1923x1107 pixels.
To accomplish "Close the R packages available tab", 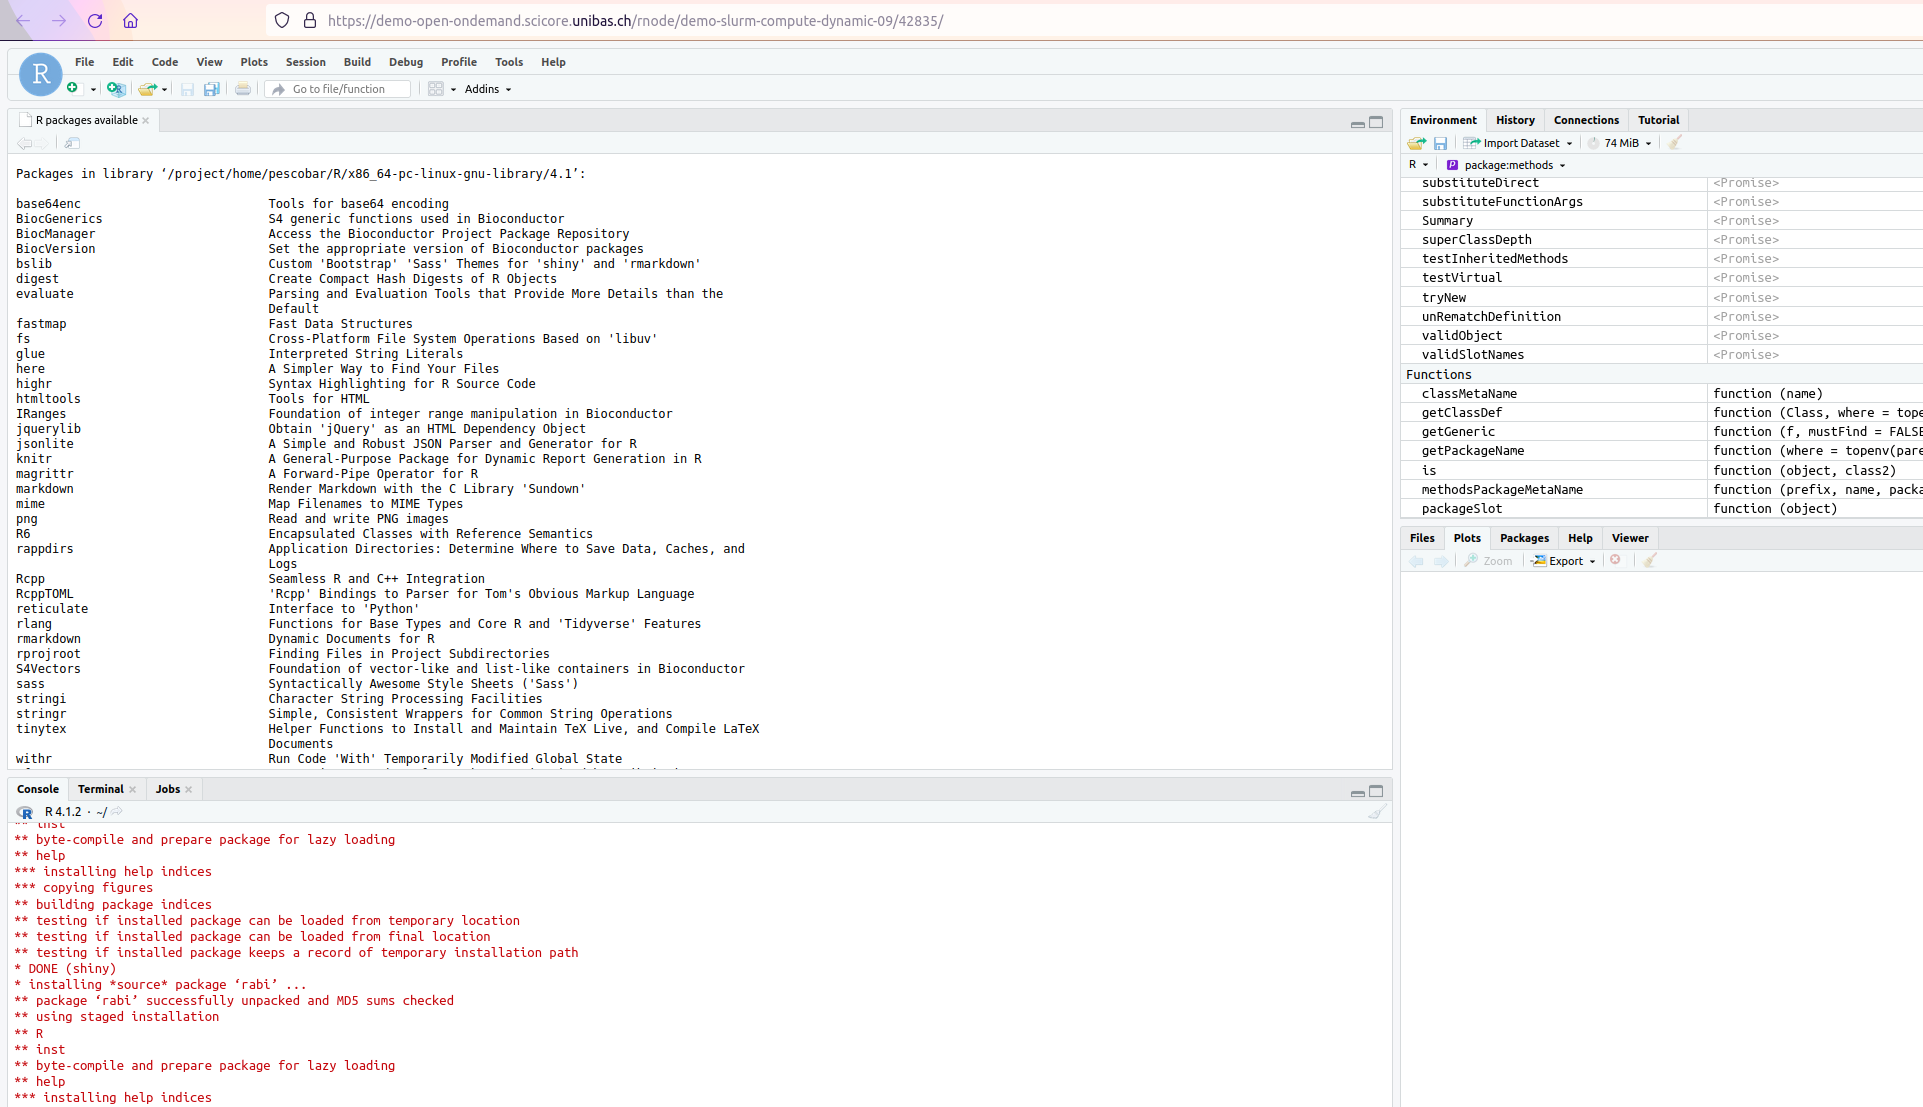I will pyautogui.click(x=146, y=120).
